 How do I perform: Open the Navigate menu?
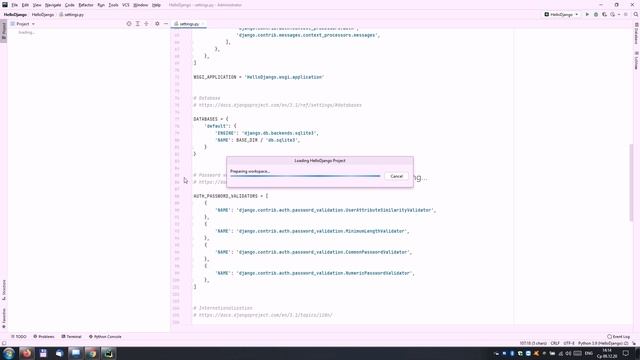[x=53, y=5]
